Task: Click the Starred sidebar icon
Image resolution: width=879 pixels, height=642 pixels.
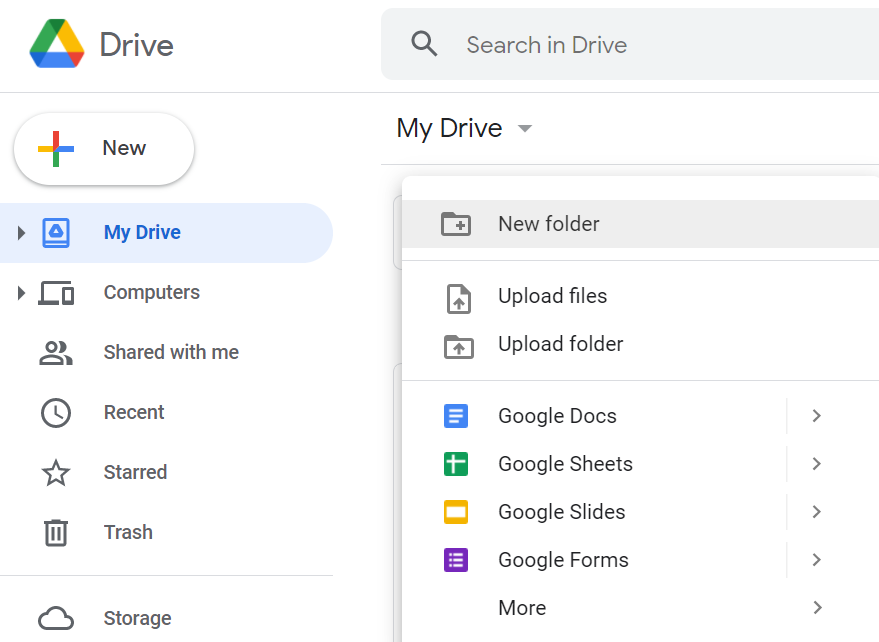Action: (57, 472)
